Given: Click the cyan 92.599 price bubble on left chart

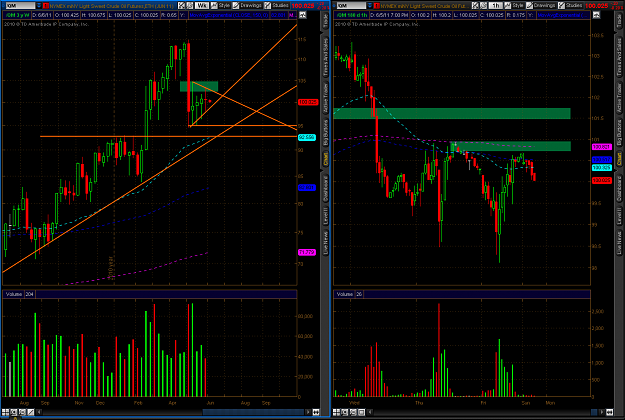Looking at the screenshot, I should click(307, 137).
